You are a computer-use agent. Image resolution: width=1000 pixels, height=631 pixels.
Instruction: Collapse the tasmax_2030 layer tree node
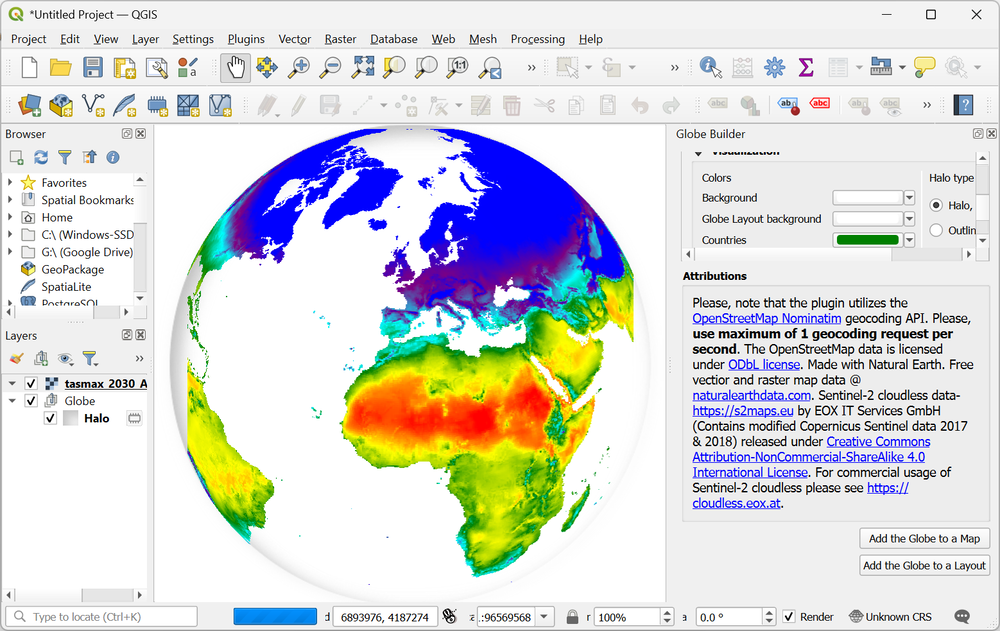click(x=12, y=383)
